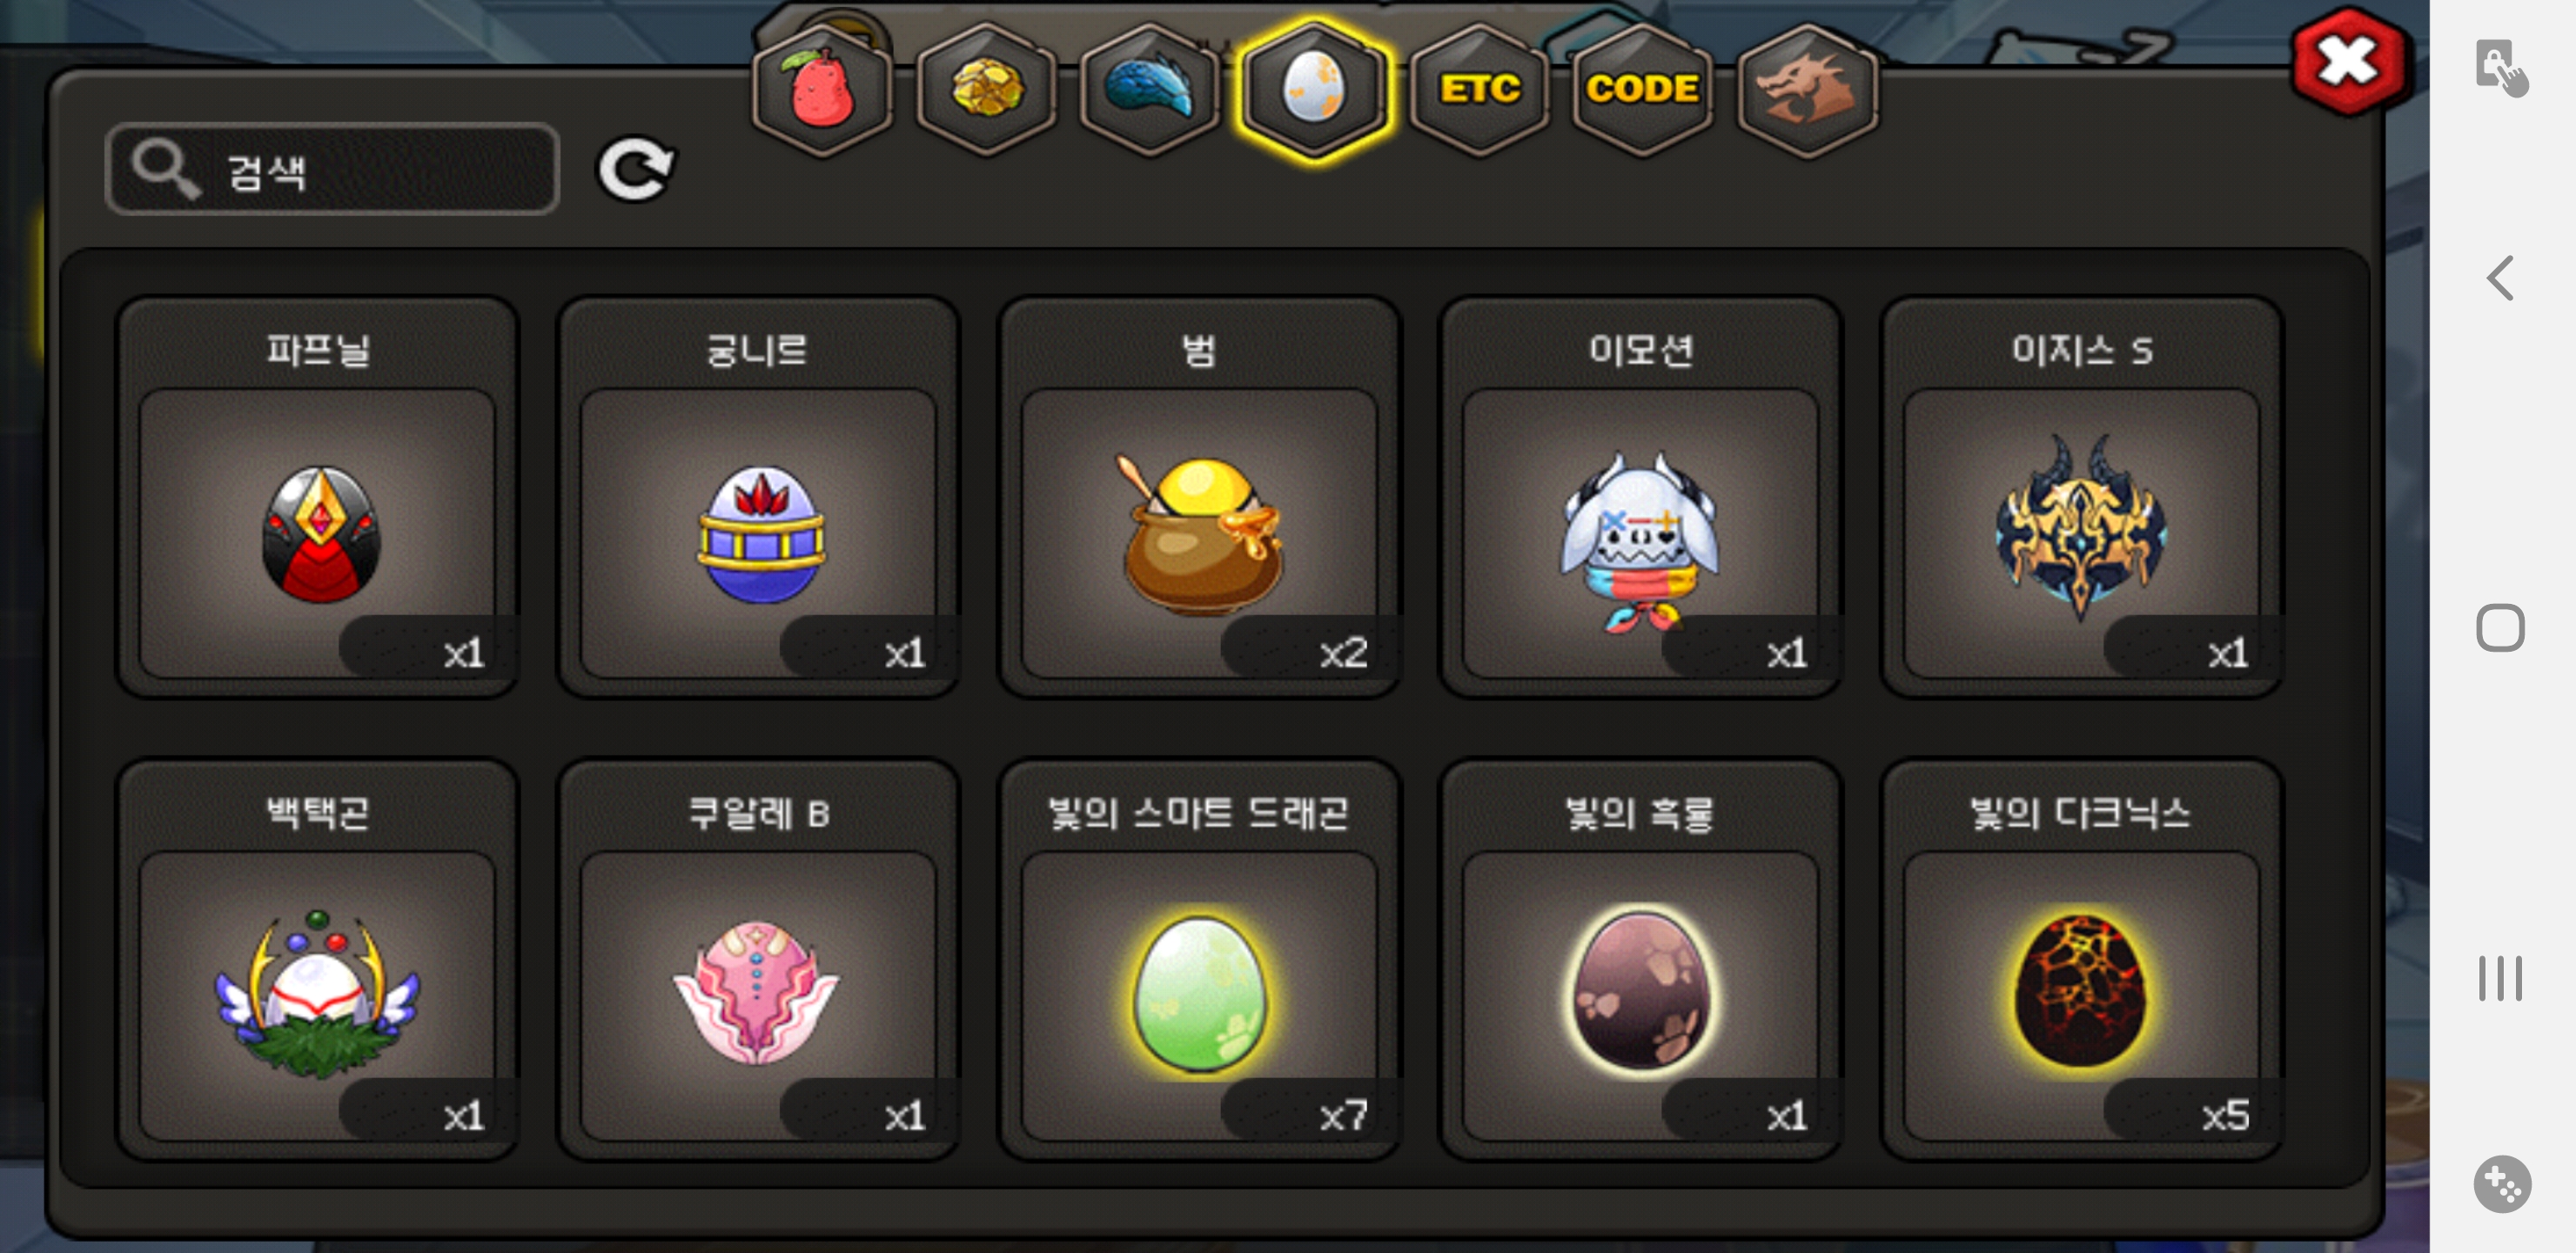The width and height of the screenshot is (2576, 1253).
Task: Close the inventory with red X
Action: pos(2347,62)
